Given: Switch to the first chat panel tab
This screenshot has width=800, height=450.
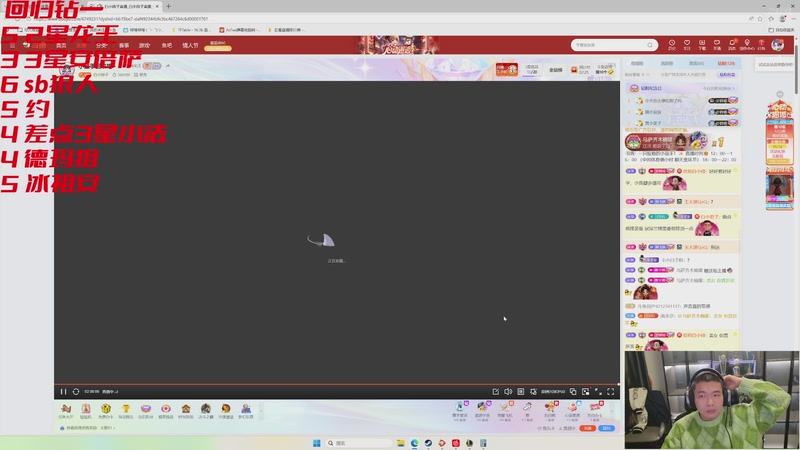Looking at the screenshot, I should [x=637, y=64].
